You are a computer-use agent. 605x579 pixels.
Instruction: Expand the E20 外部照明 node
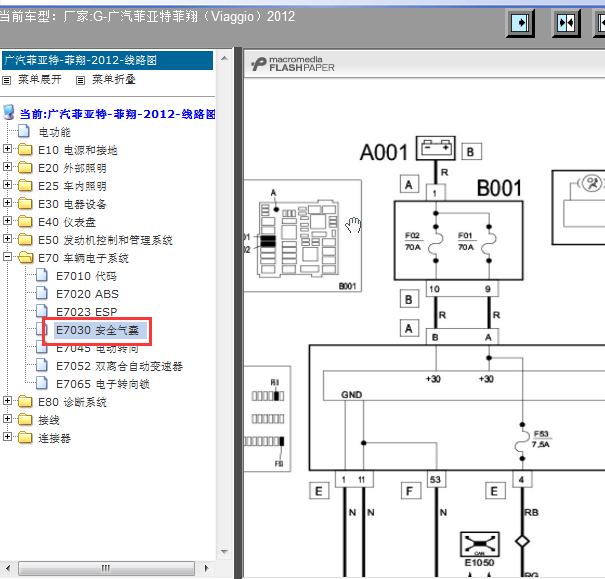(7, 167)
